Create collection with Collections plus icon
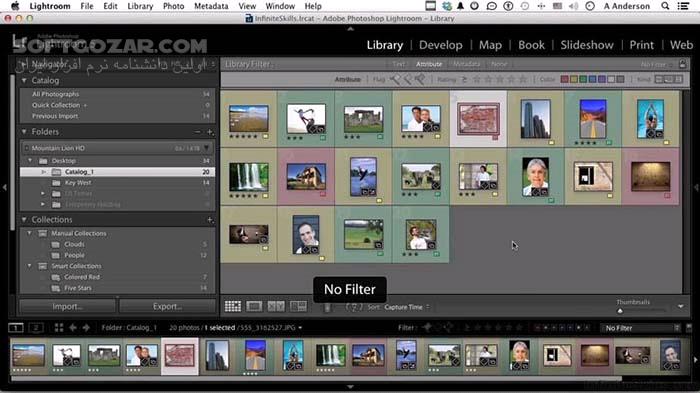Viewport: 700px width, 393px height. (x=210, y=220)
